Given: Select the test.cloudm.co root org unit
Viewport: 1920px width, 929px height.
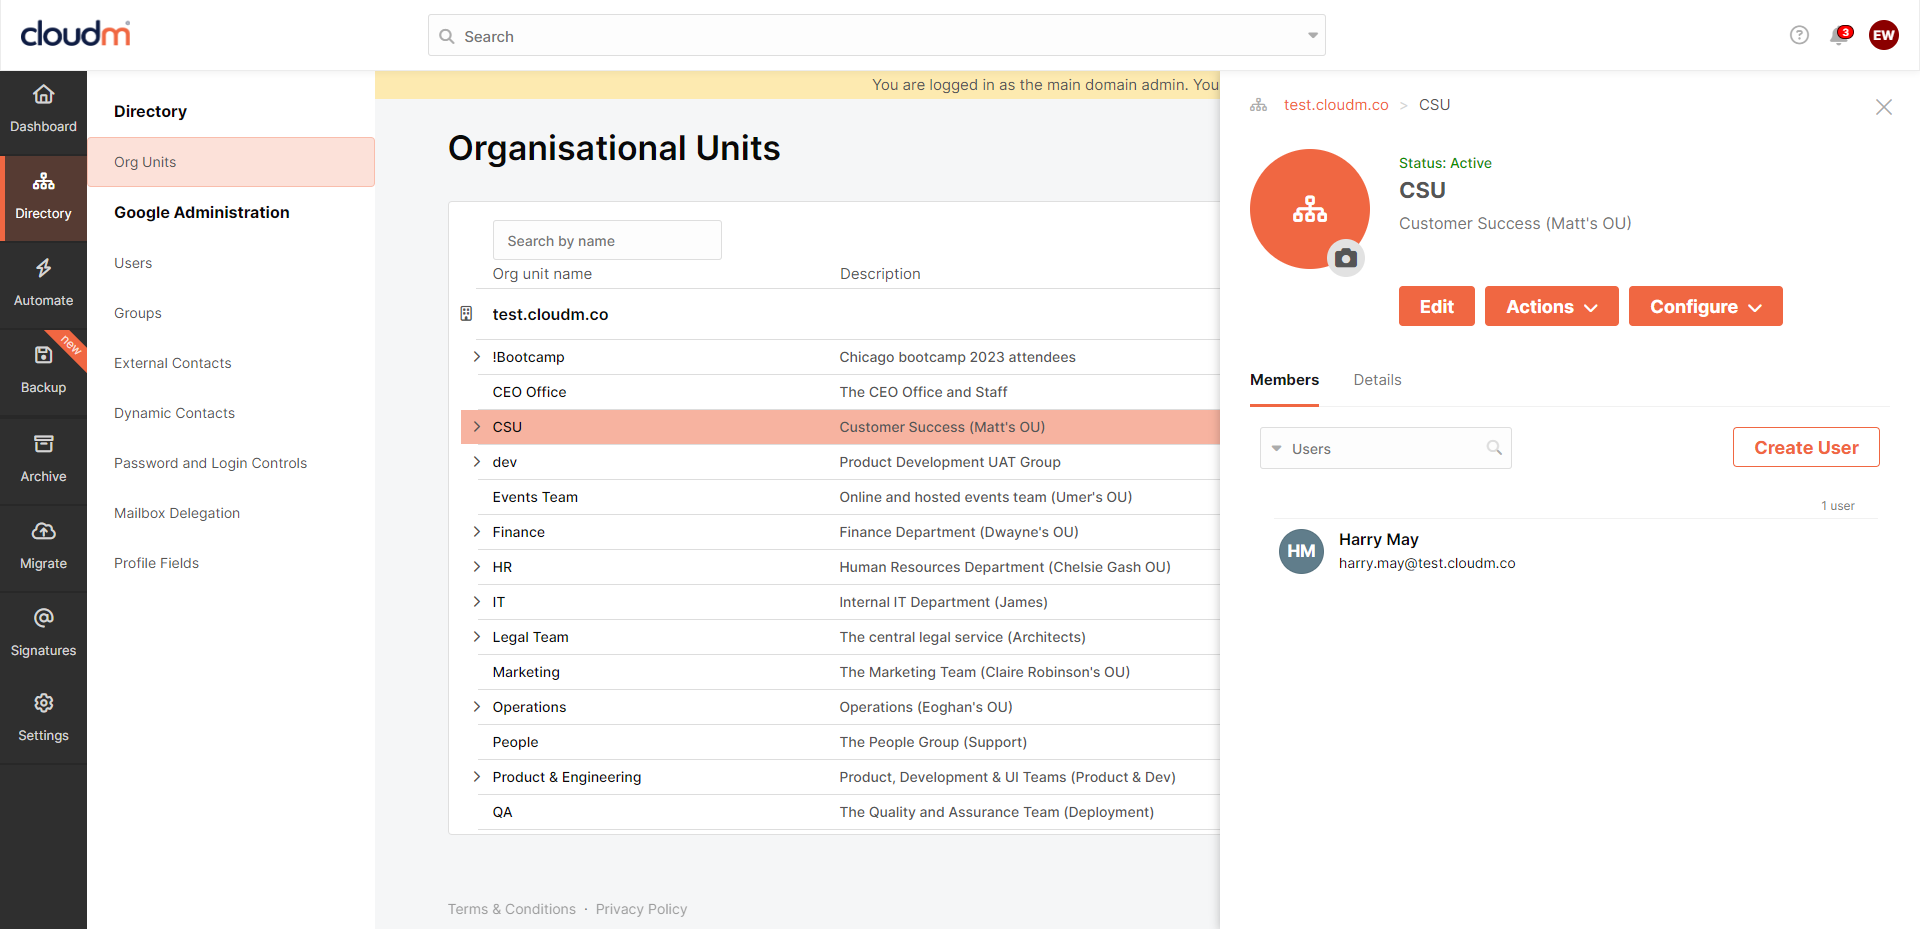Looking at the screenshot, I should pos(550,314).
